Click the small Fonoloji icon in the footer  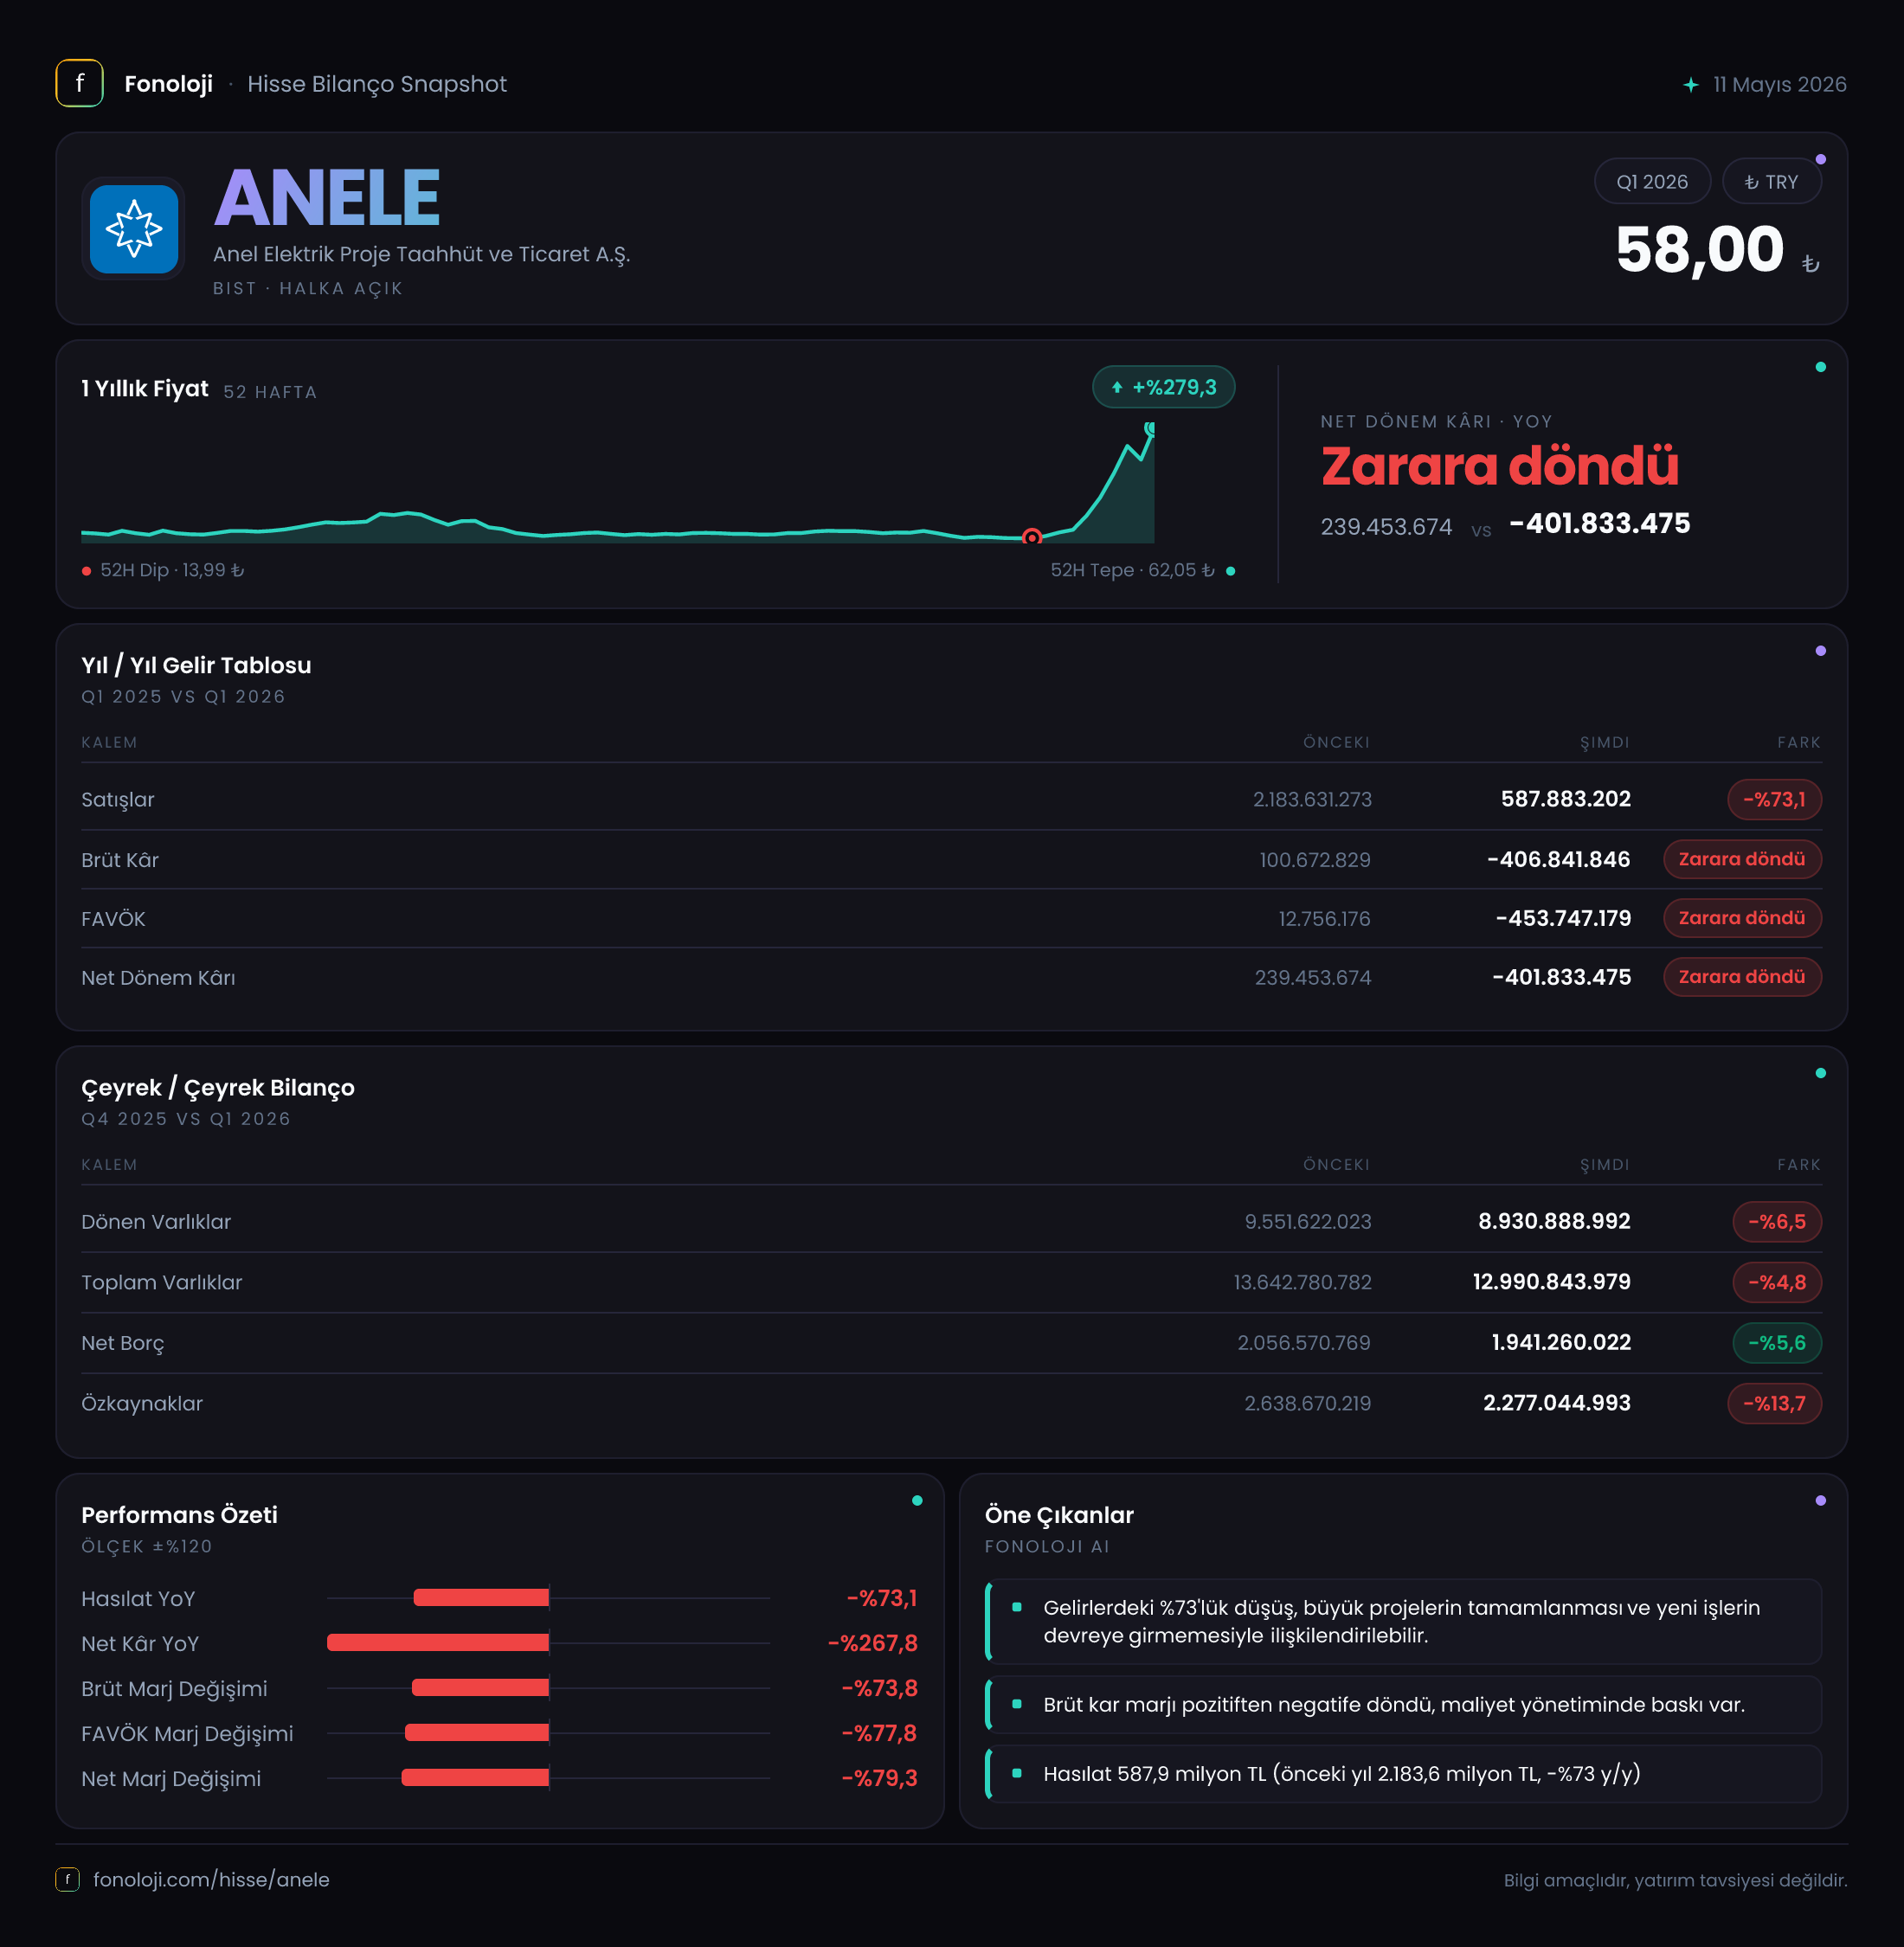tap(67, 1879)
